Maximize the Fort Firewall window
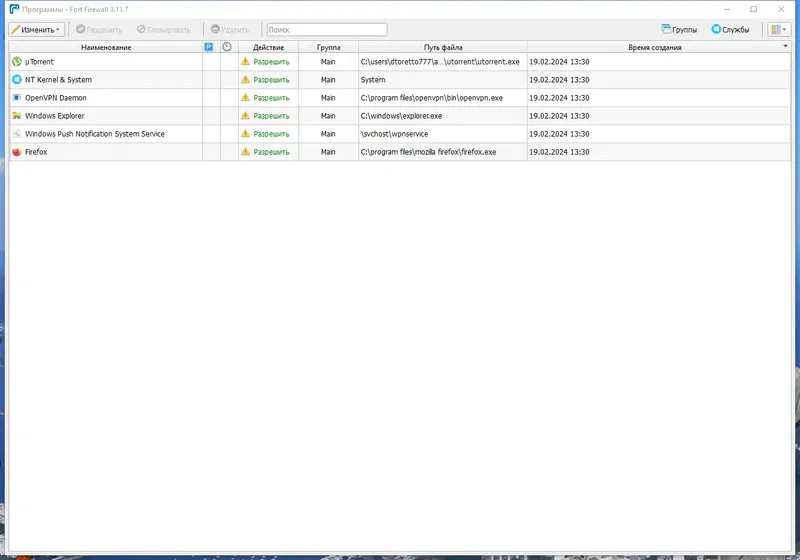Screen dimensions: 800x560 click(x=754, y=9)
